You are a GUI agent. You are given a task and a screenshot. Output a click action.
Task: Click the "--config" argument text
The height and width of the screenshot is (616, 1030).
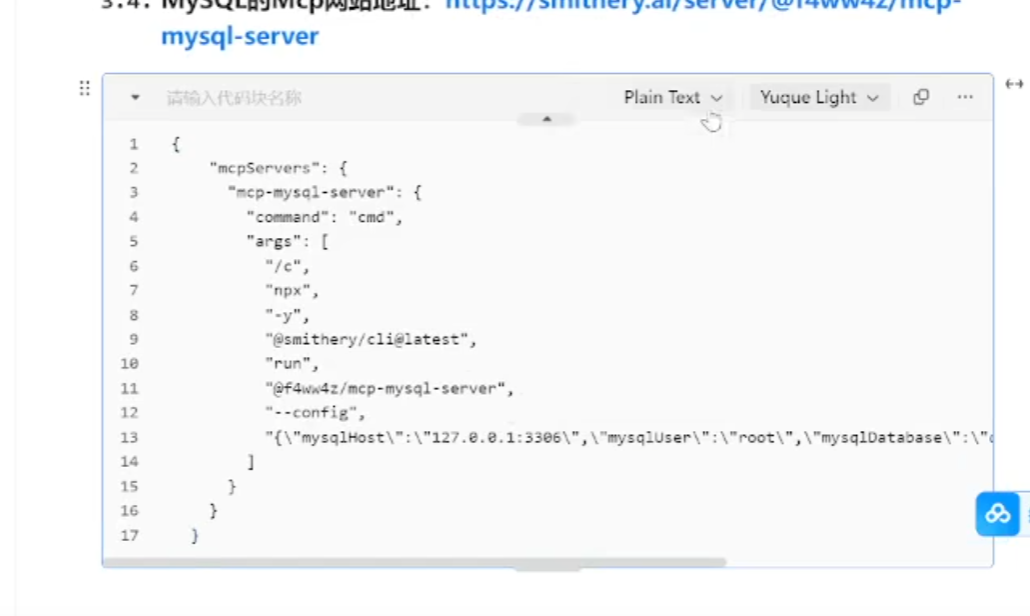[311, 412]
